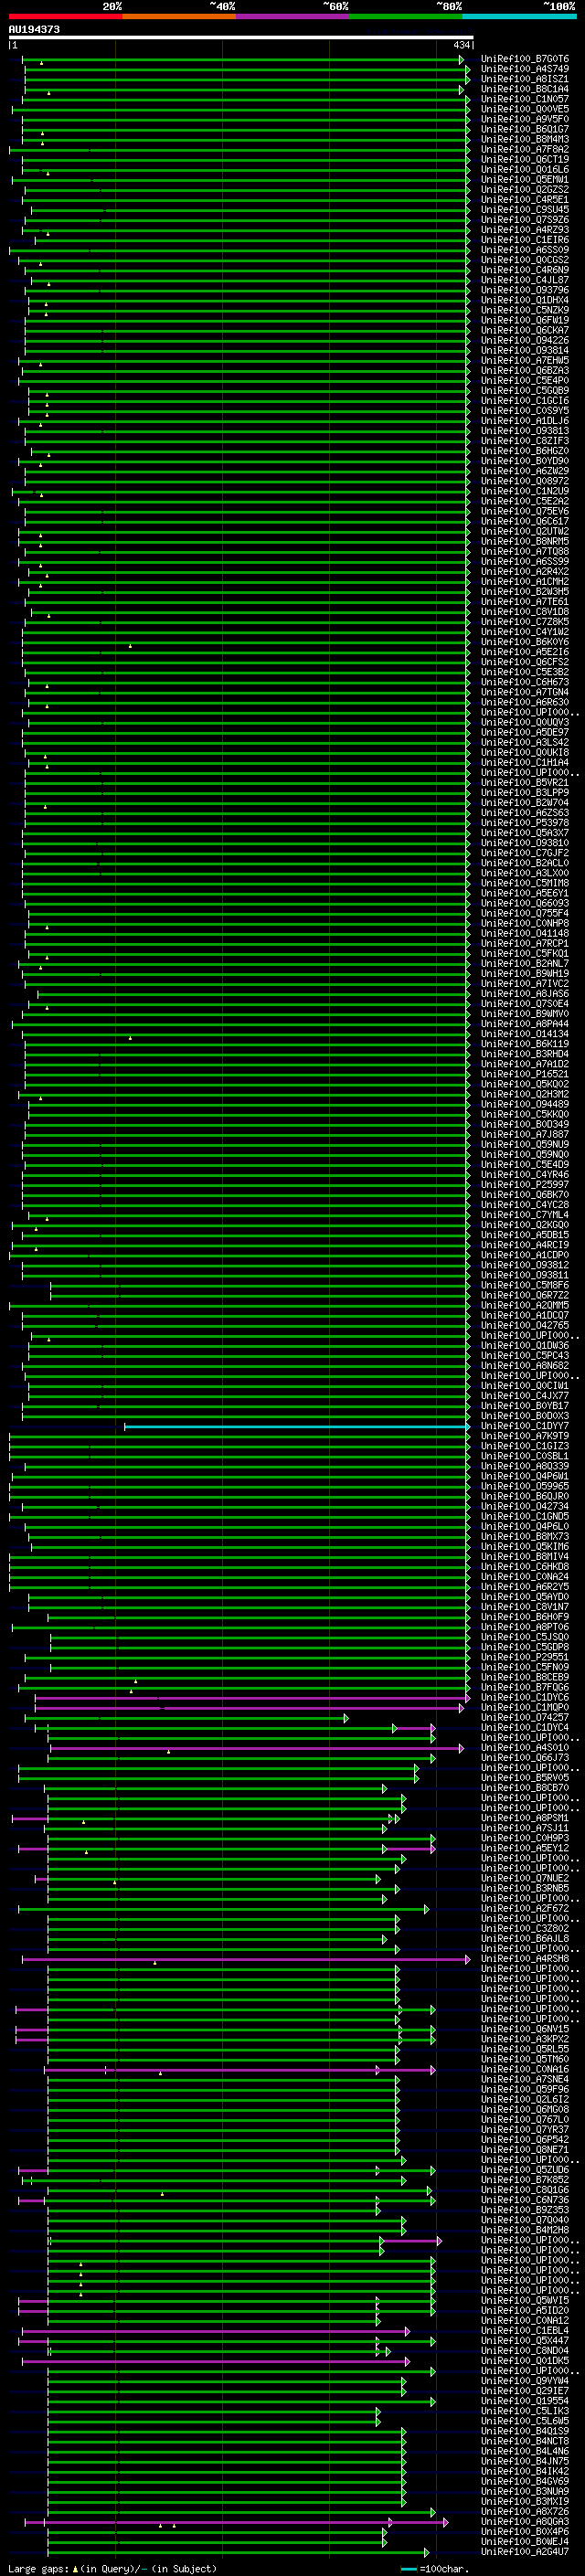Select hit label UniRef100_Q5EMW1
Image resolution: width=585 pixels, height=2576 pixels.
tap(525, 180)
